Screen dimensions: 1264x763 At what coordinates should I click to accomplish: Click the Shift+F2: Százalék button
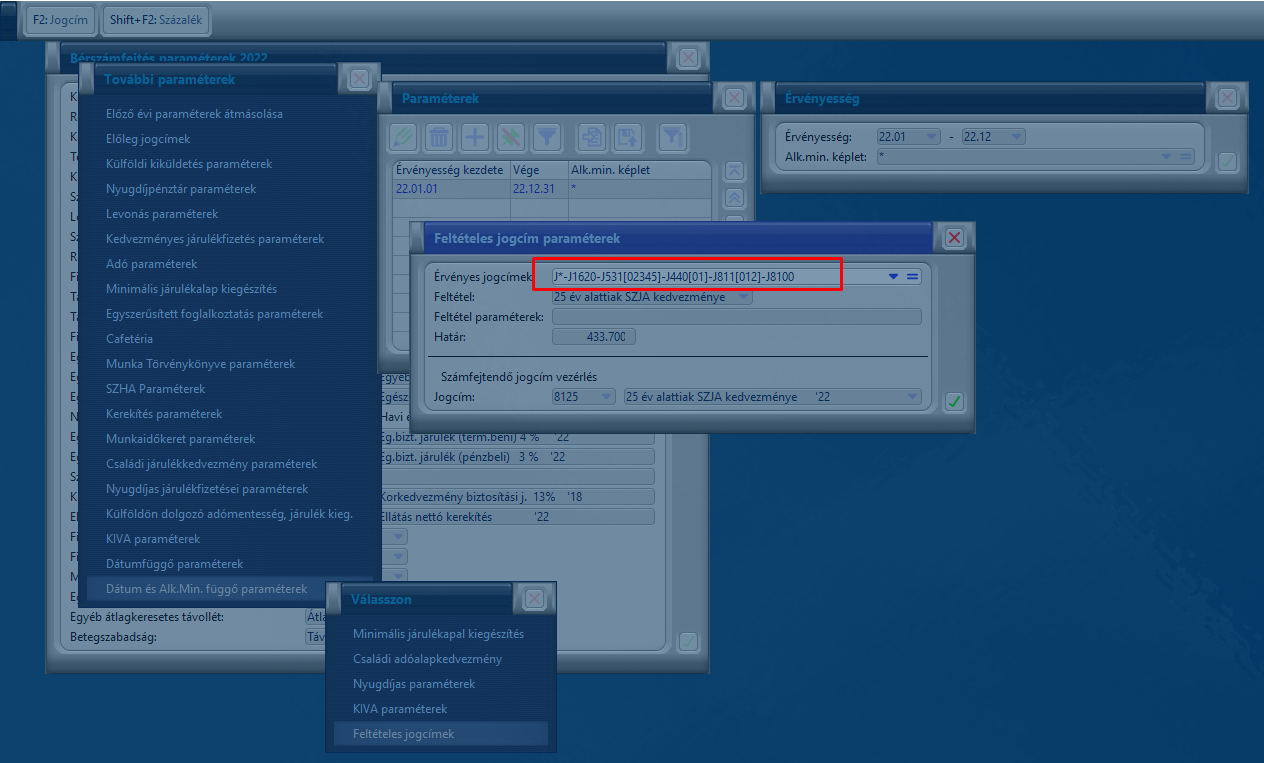click(157, 20)
